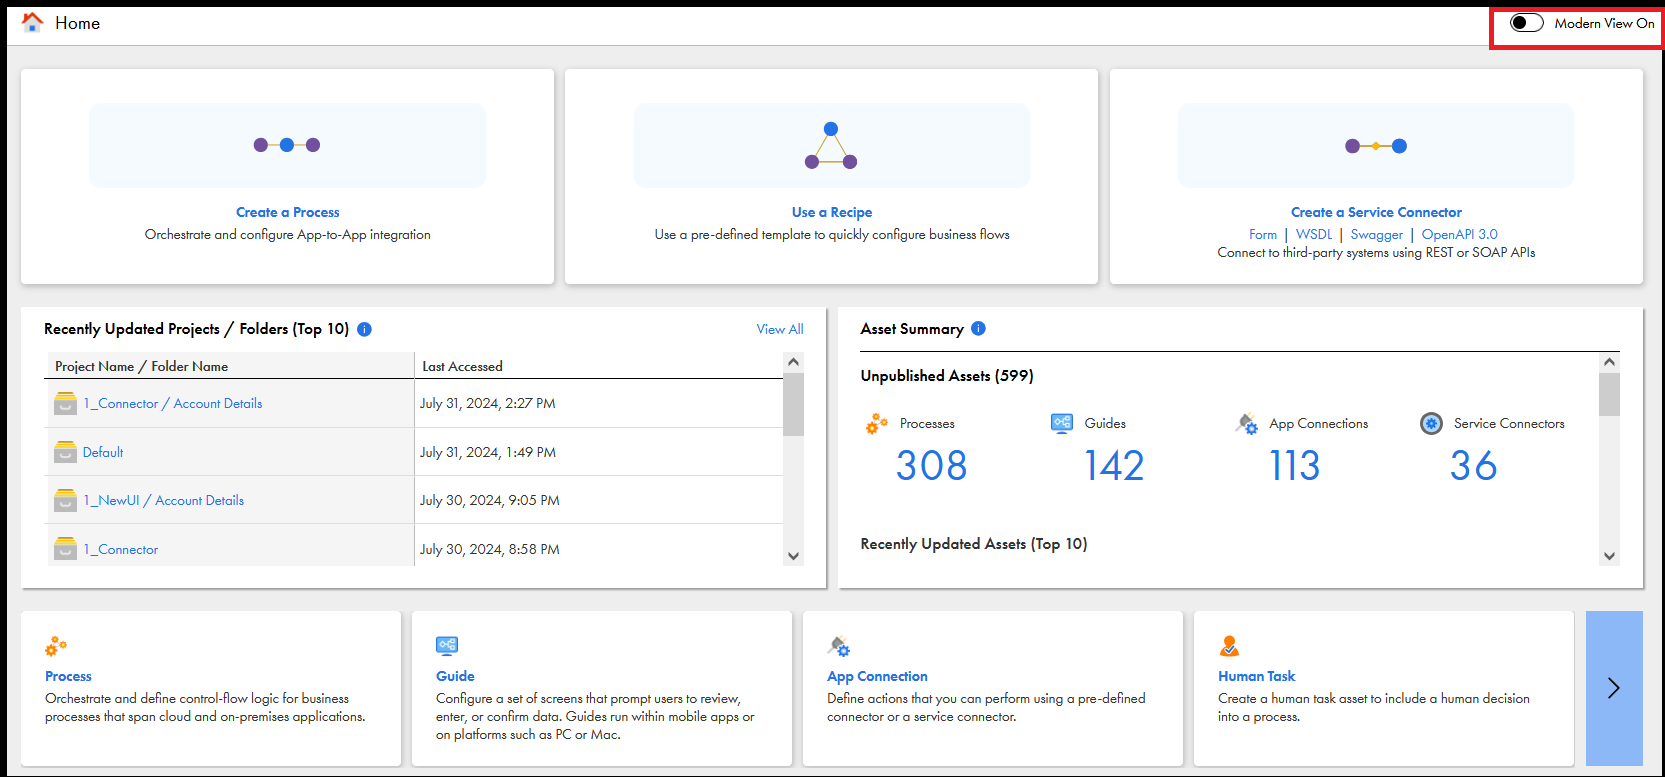Click Recently Updated Assets (Top 10) heading
Image resolution: width=1665 pixels, height=777 pixels.
(x=974, y=544)
